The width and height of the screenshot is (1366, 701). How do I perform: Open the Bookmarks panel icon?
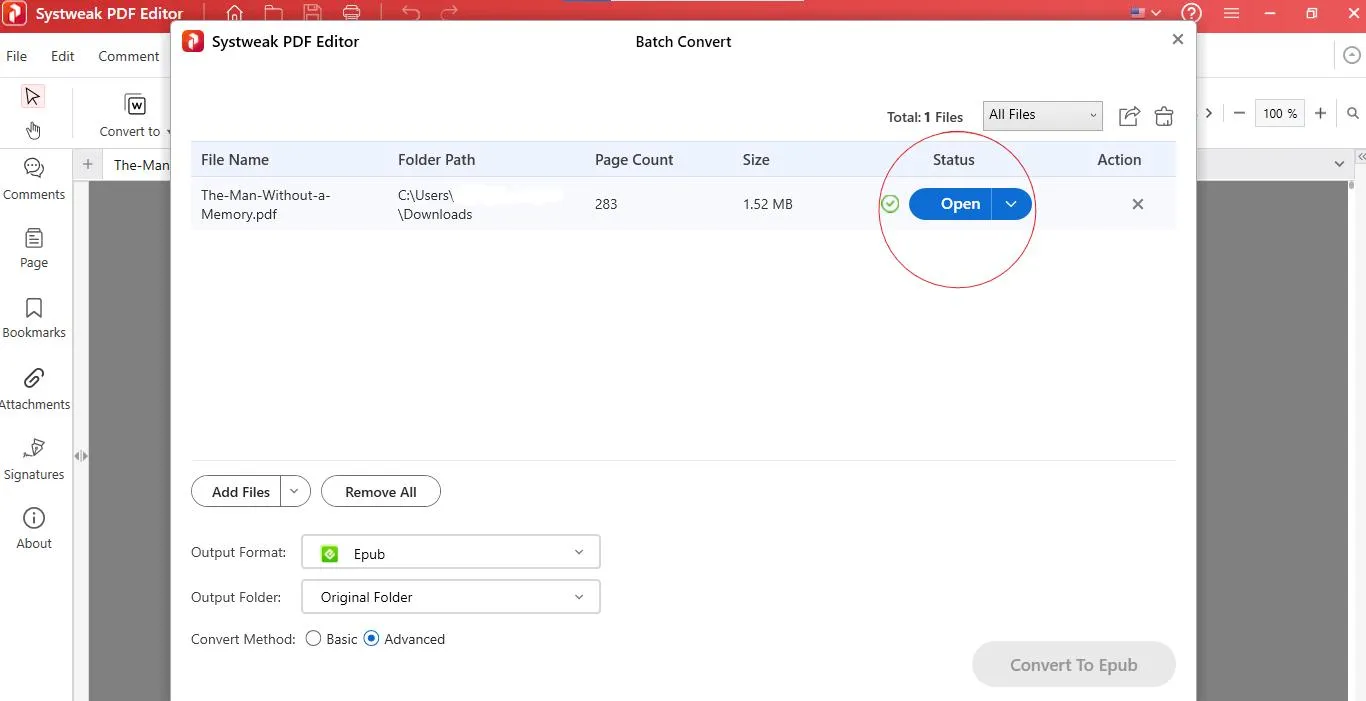point(34,308)
